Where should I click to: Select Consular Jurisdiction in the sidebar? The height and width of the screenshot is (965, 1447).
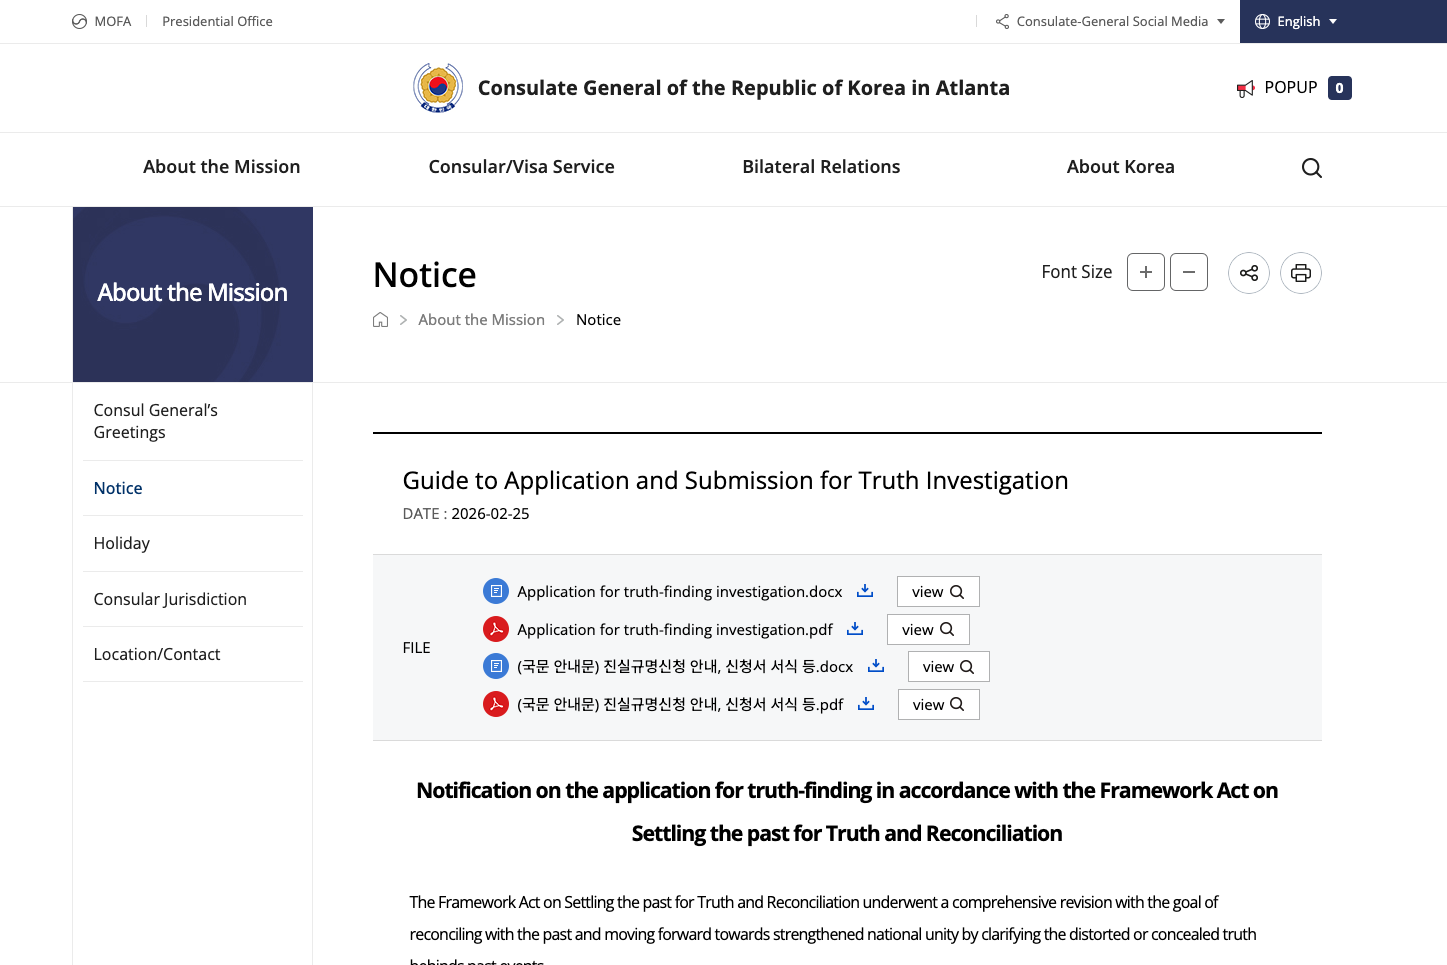170,598
